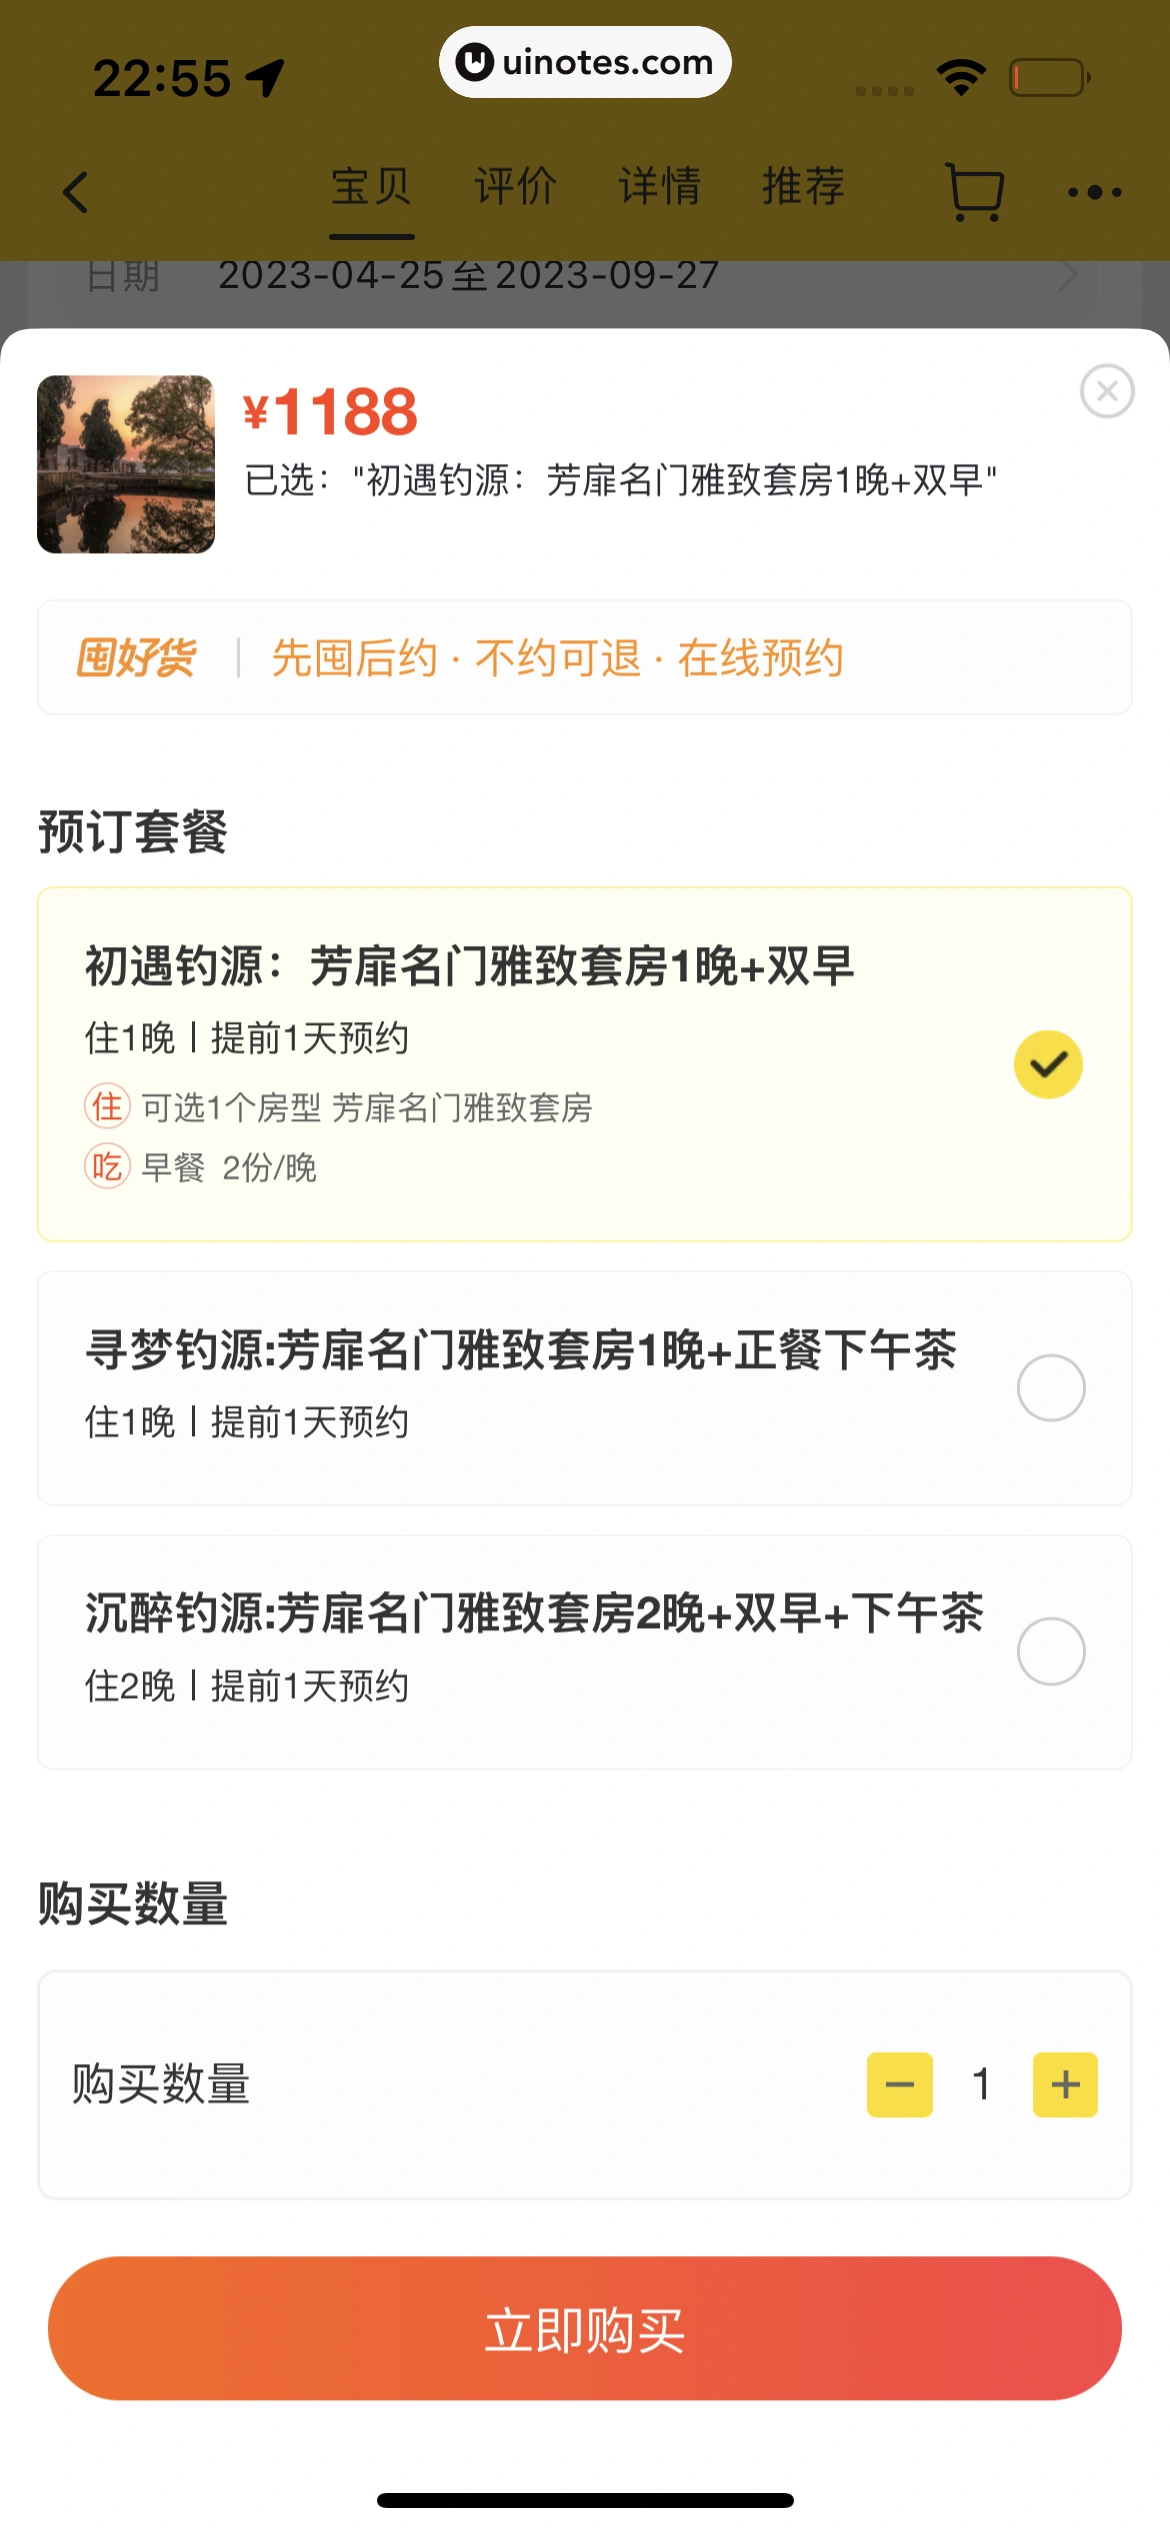
Task: Open the 推荐 tab
Action: pyautogui.click(x=803, y=187)
